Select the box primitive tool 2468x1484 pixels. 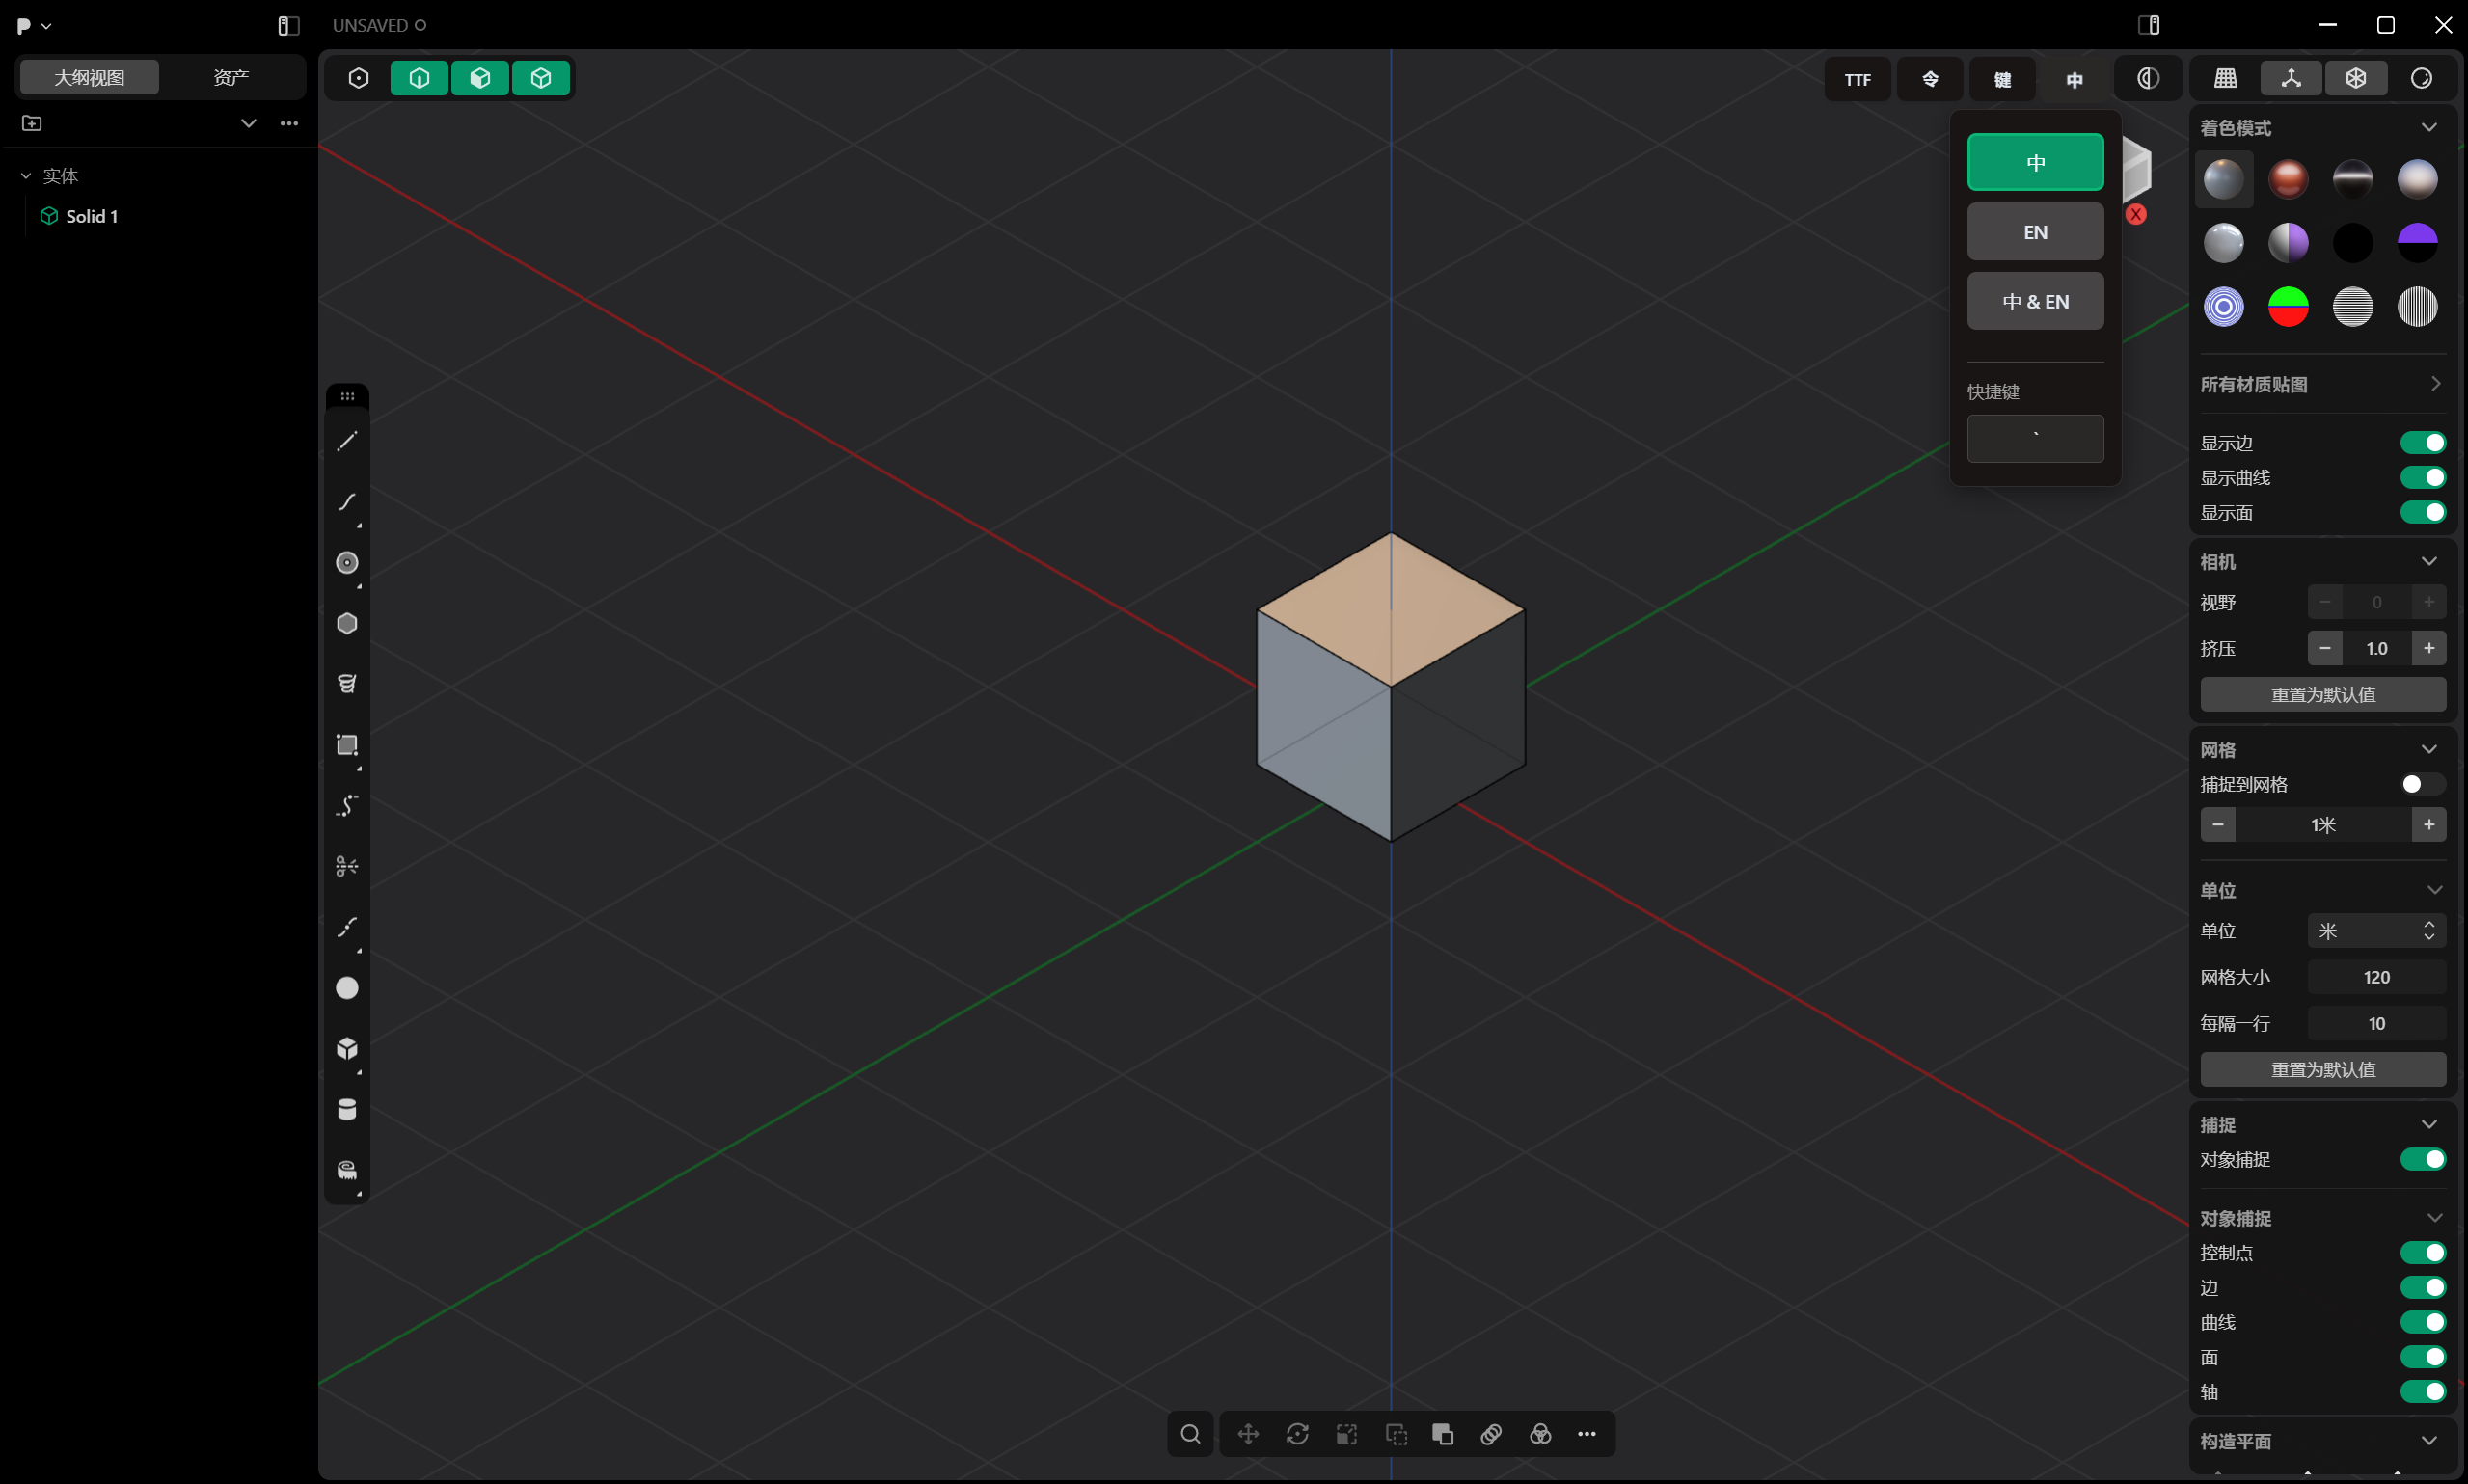coord(347,1048)
